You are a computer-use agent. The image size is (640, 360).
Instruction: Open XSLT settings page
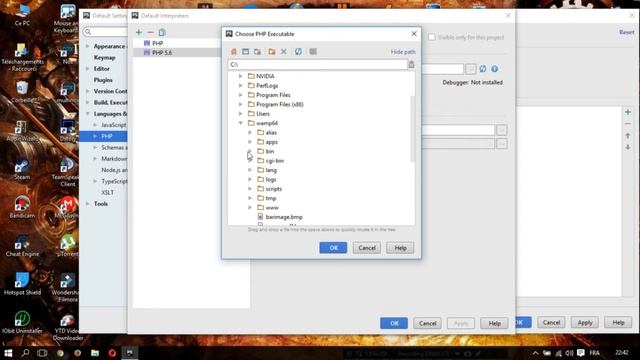pos(108,192)
